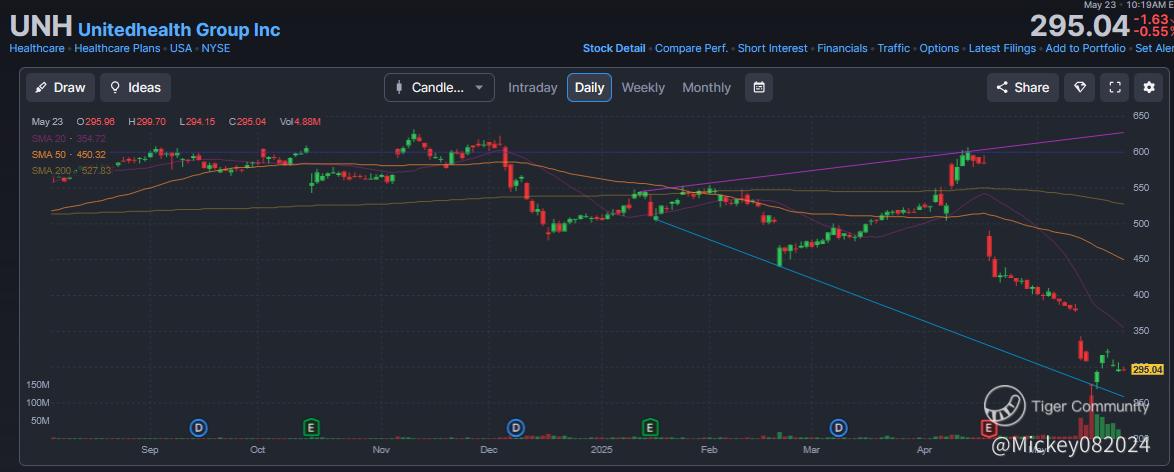This screenshot has width=1174, height=472.
Task: Open the Healthcare sector link
Action: [x=37, y=48]
